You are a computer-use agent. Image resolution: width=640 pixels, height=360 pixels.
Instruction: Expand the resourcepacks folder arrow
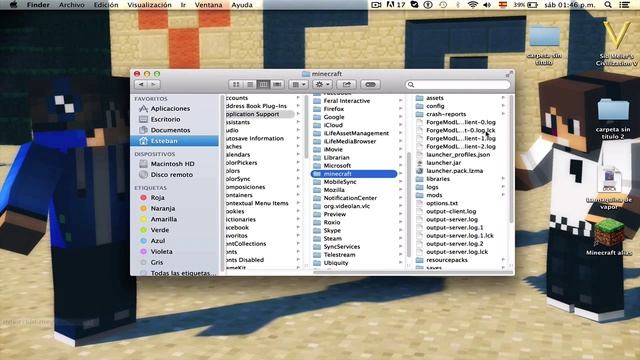pyautogui.click(x=503, y=260)
